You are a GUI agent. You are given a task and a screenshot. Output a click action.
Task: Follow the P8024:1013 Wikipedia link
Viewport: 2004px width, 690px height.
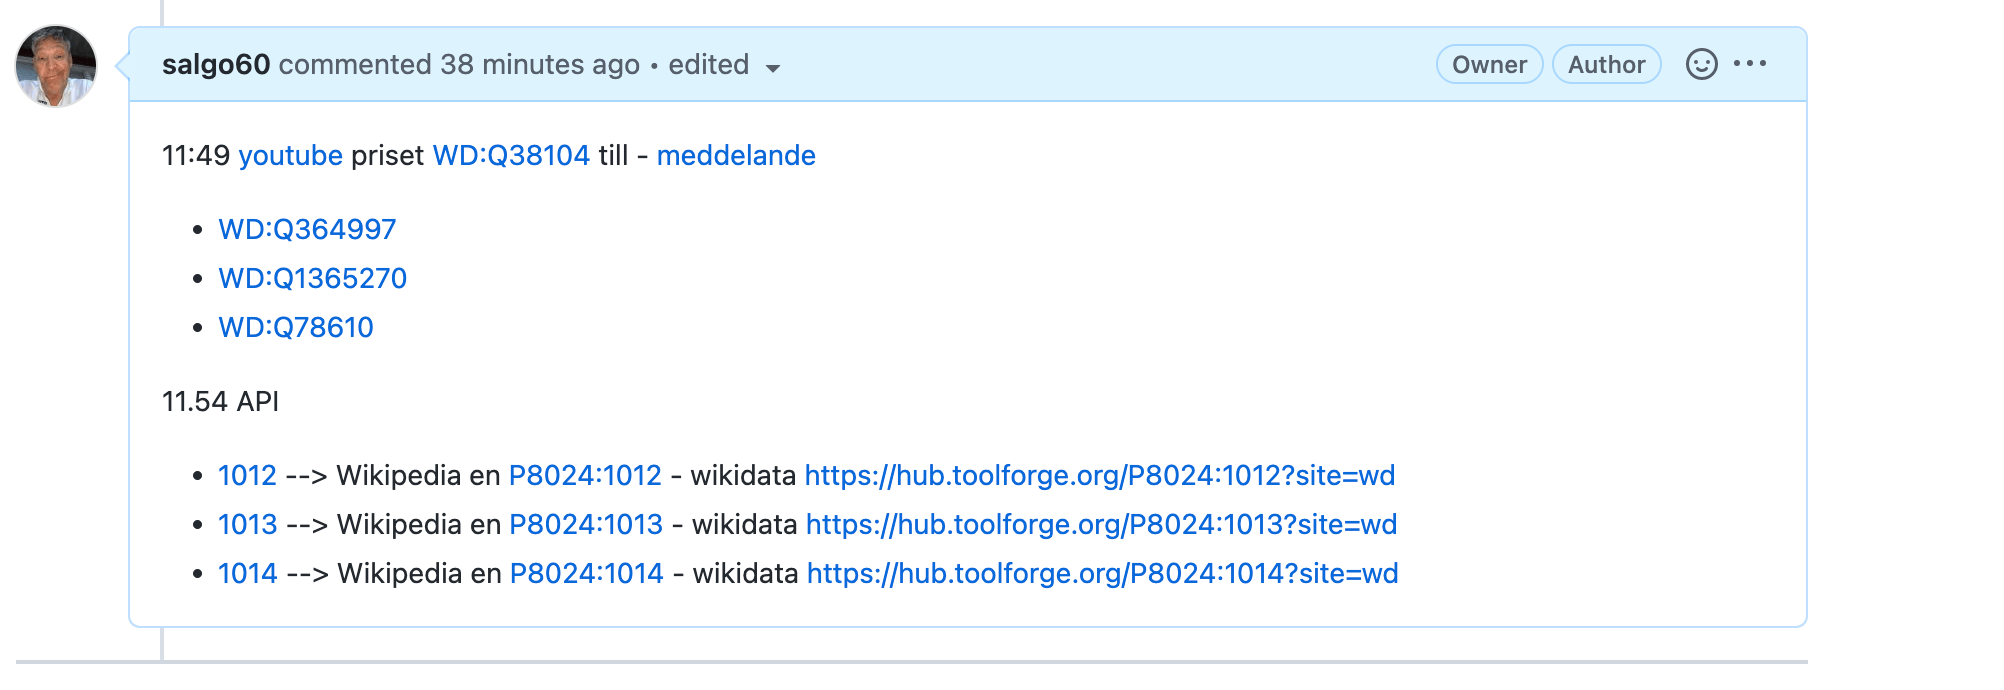[586, 525]
